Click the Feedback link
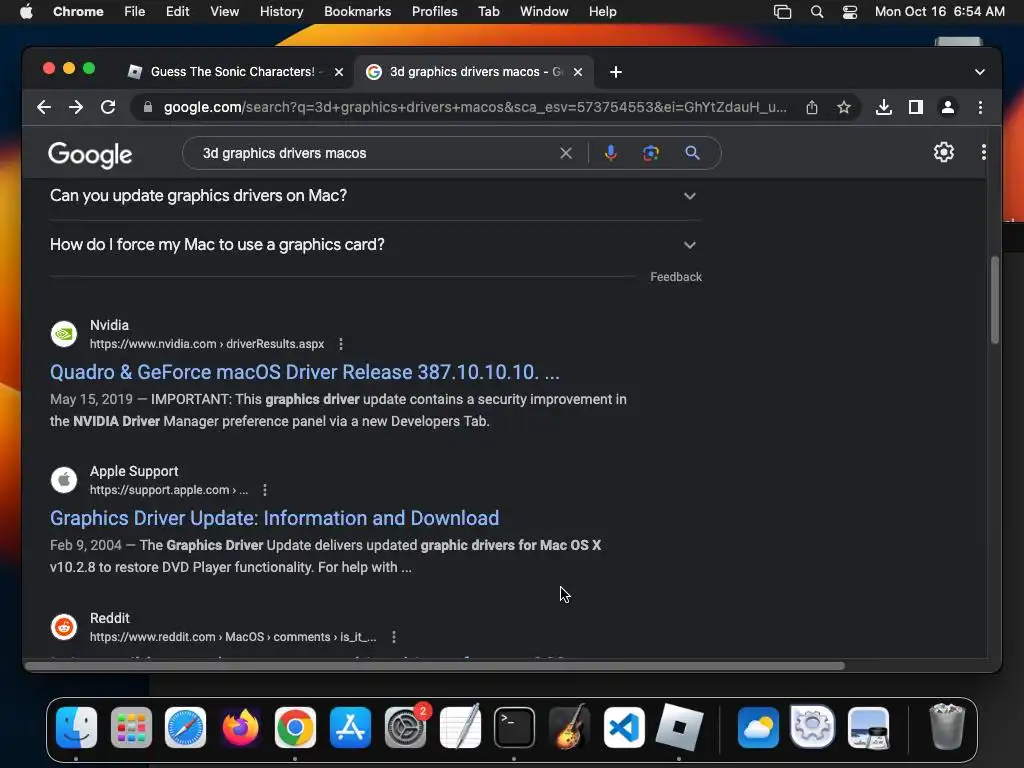Image resolution: width=1024 pixels, height=768 pixels. coord(676,277)
